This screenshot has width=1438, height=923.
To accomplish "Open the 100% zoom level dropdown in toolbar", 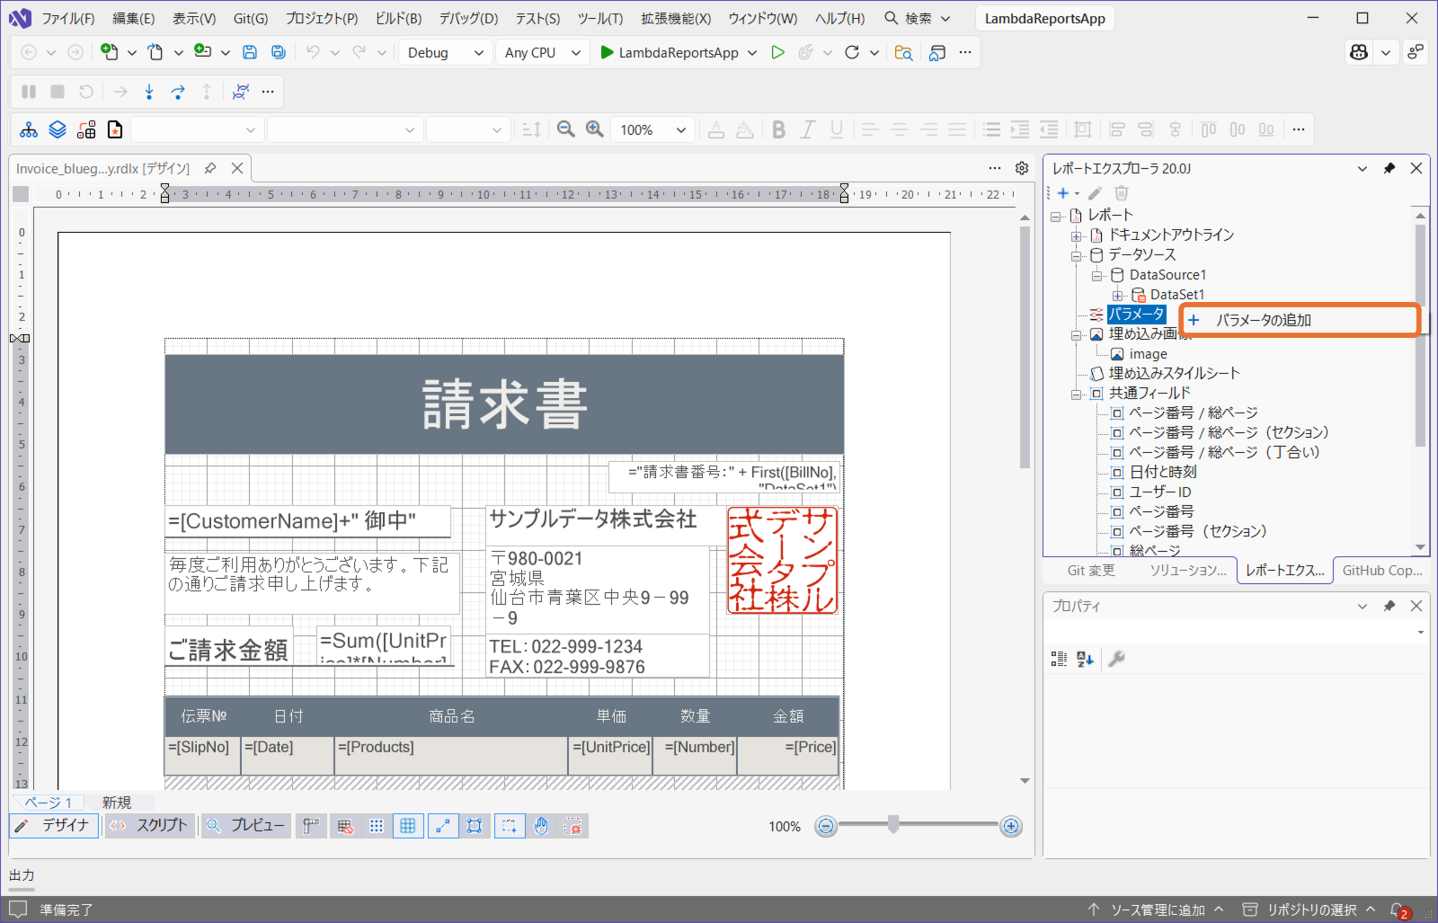I will [652, 130].
